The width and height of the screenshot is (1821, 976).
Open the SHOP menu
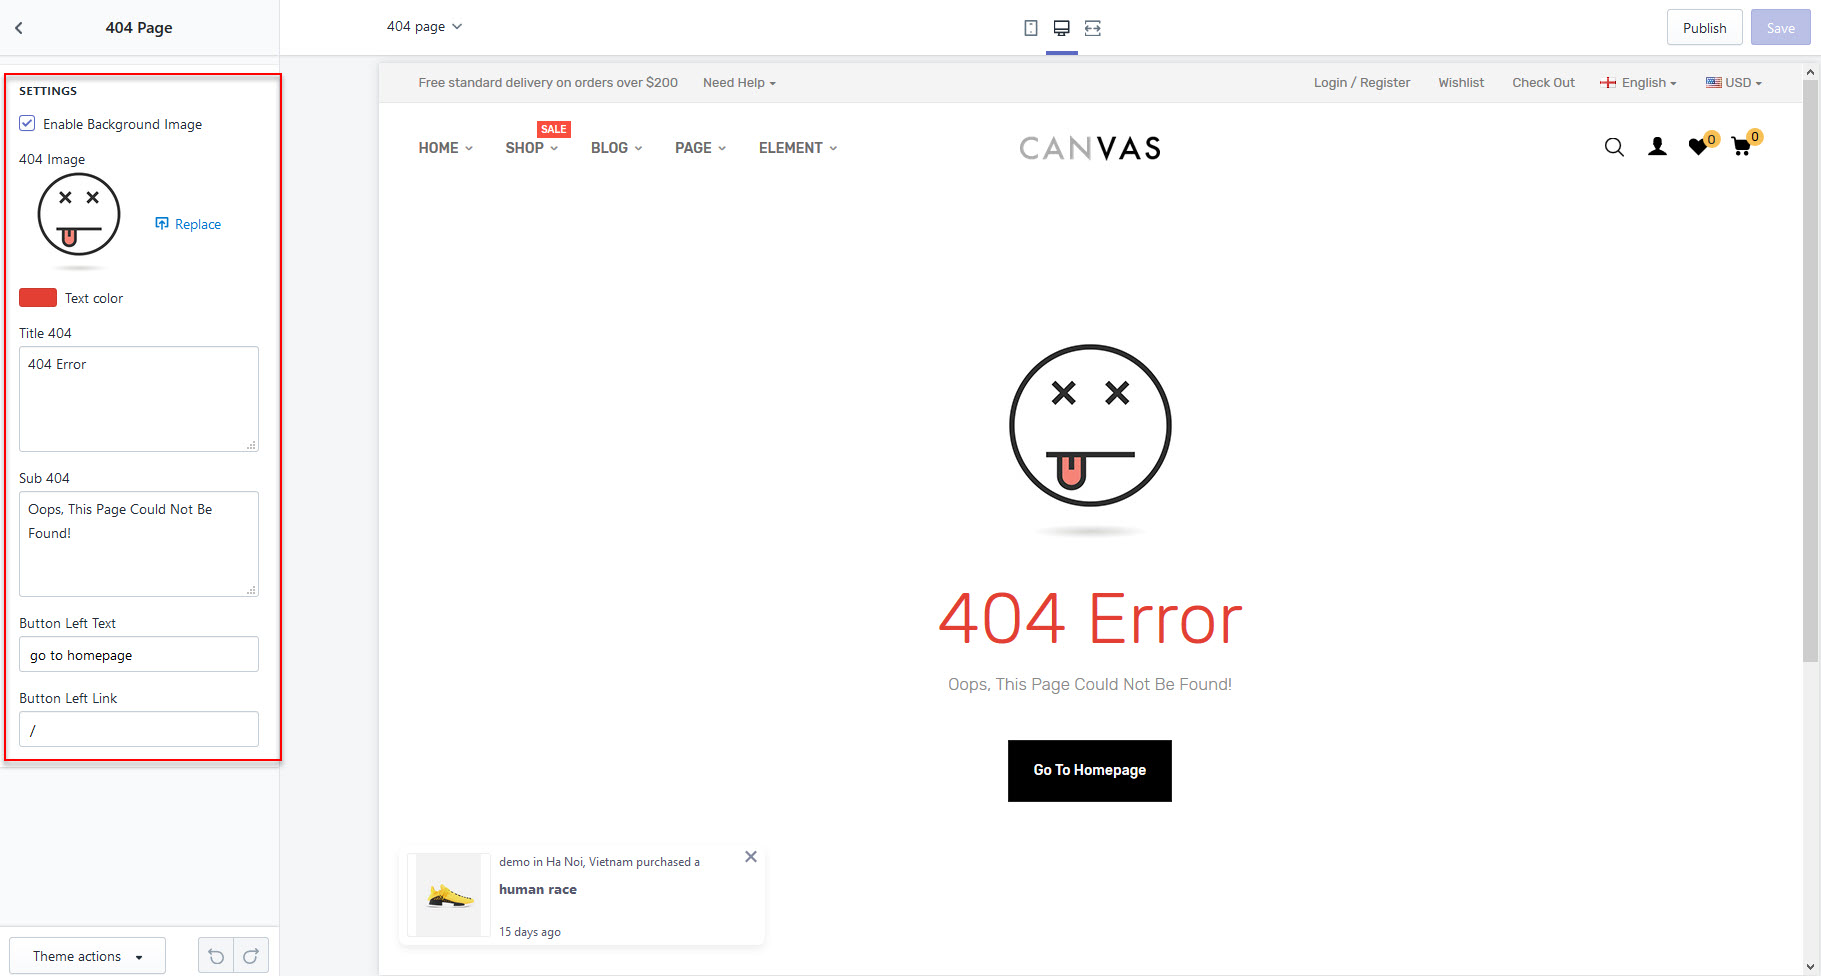pos(532,148)
